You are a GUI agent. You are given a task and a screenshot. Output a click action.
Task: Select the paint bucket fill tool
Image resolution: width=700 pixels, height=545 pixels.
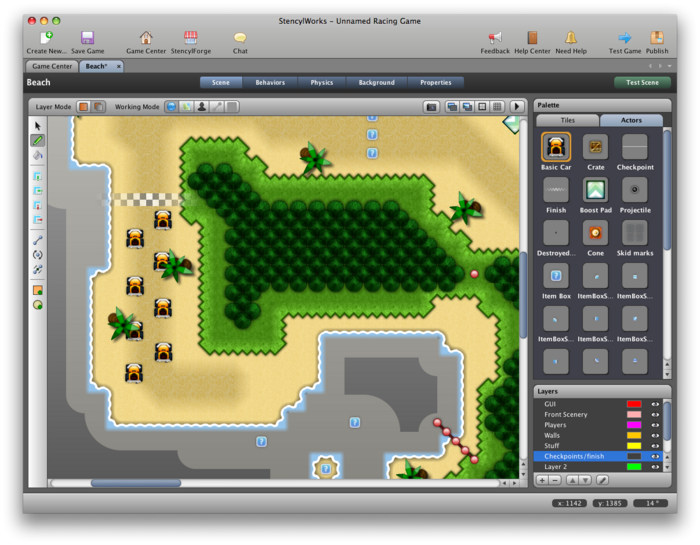38,155
